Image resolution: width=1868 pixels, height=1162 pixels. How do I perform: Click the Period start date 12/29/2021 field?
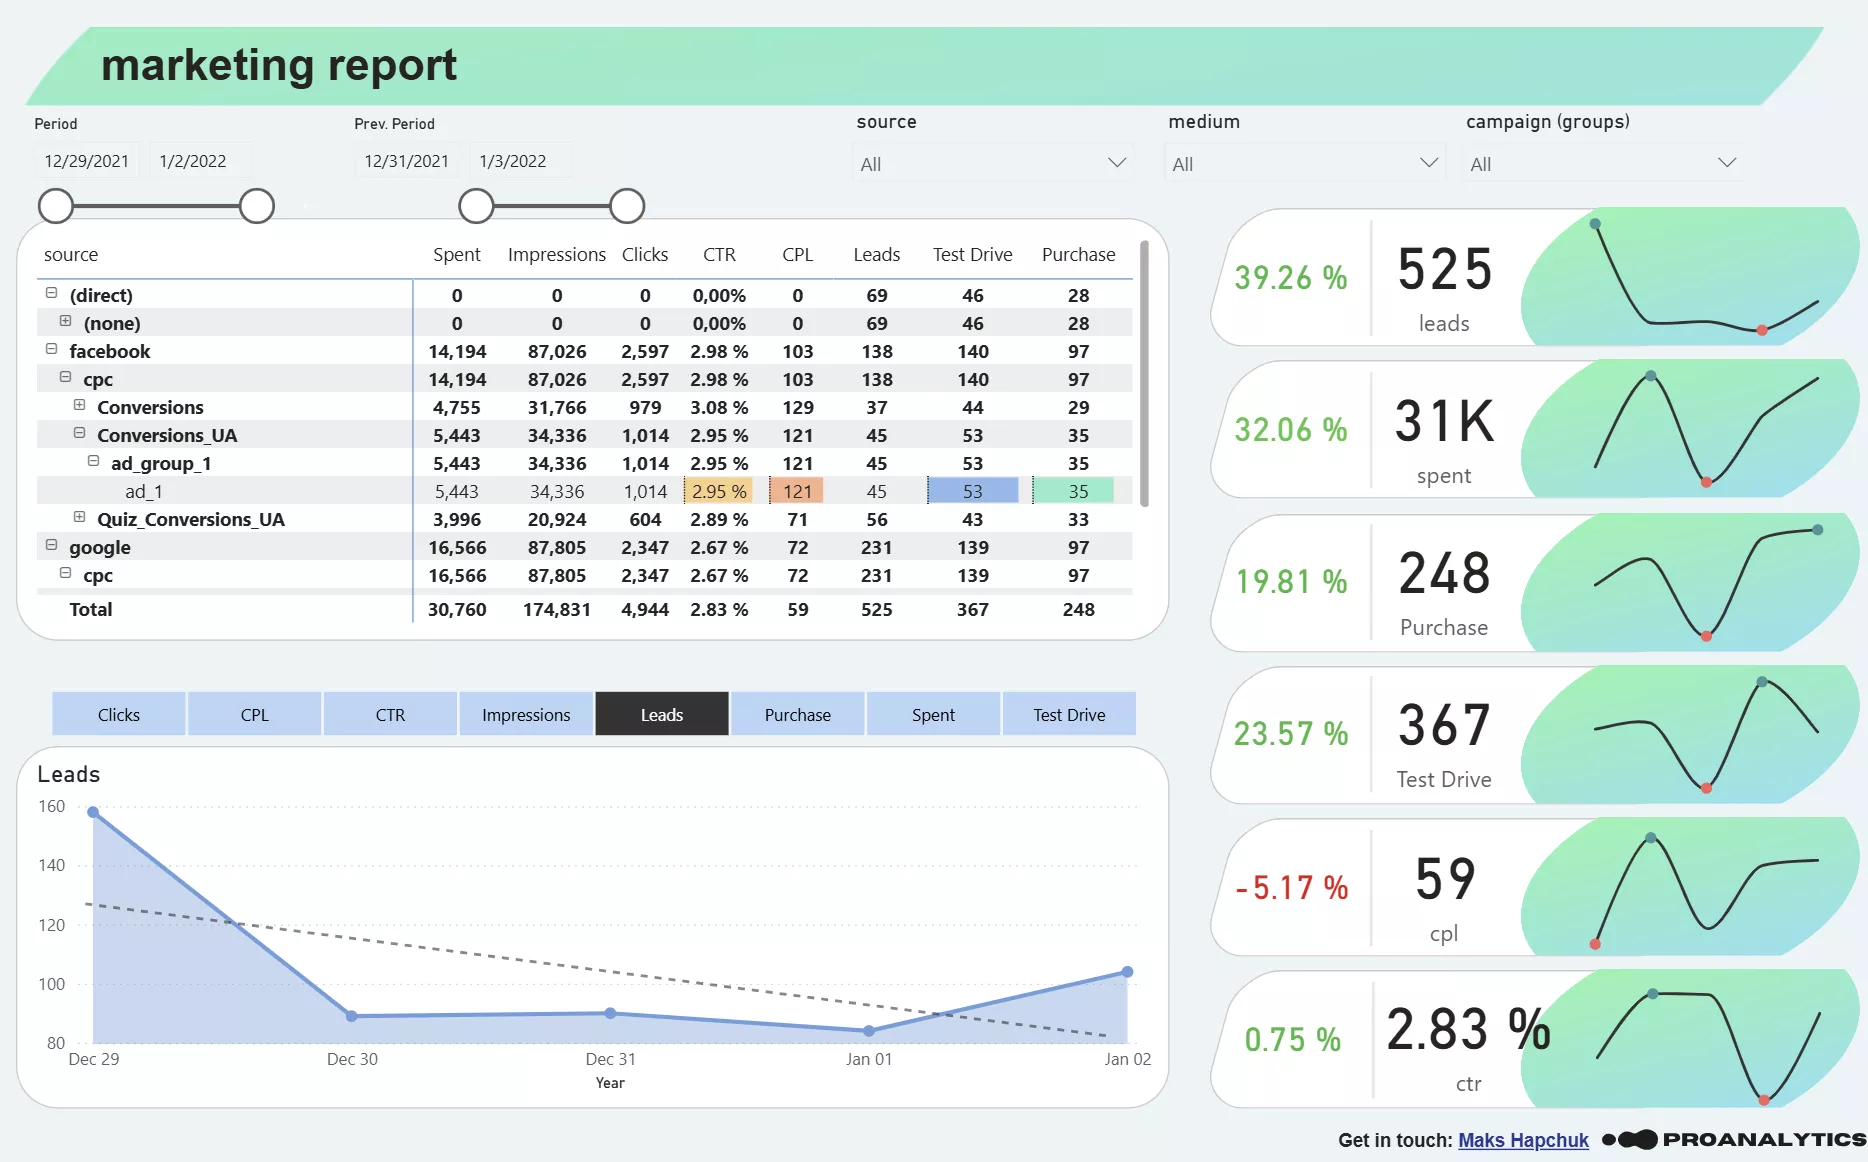(87, 161)
